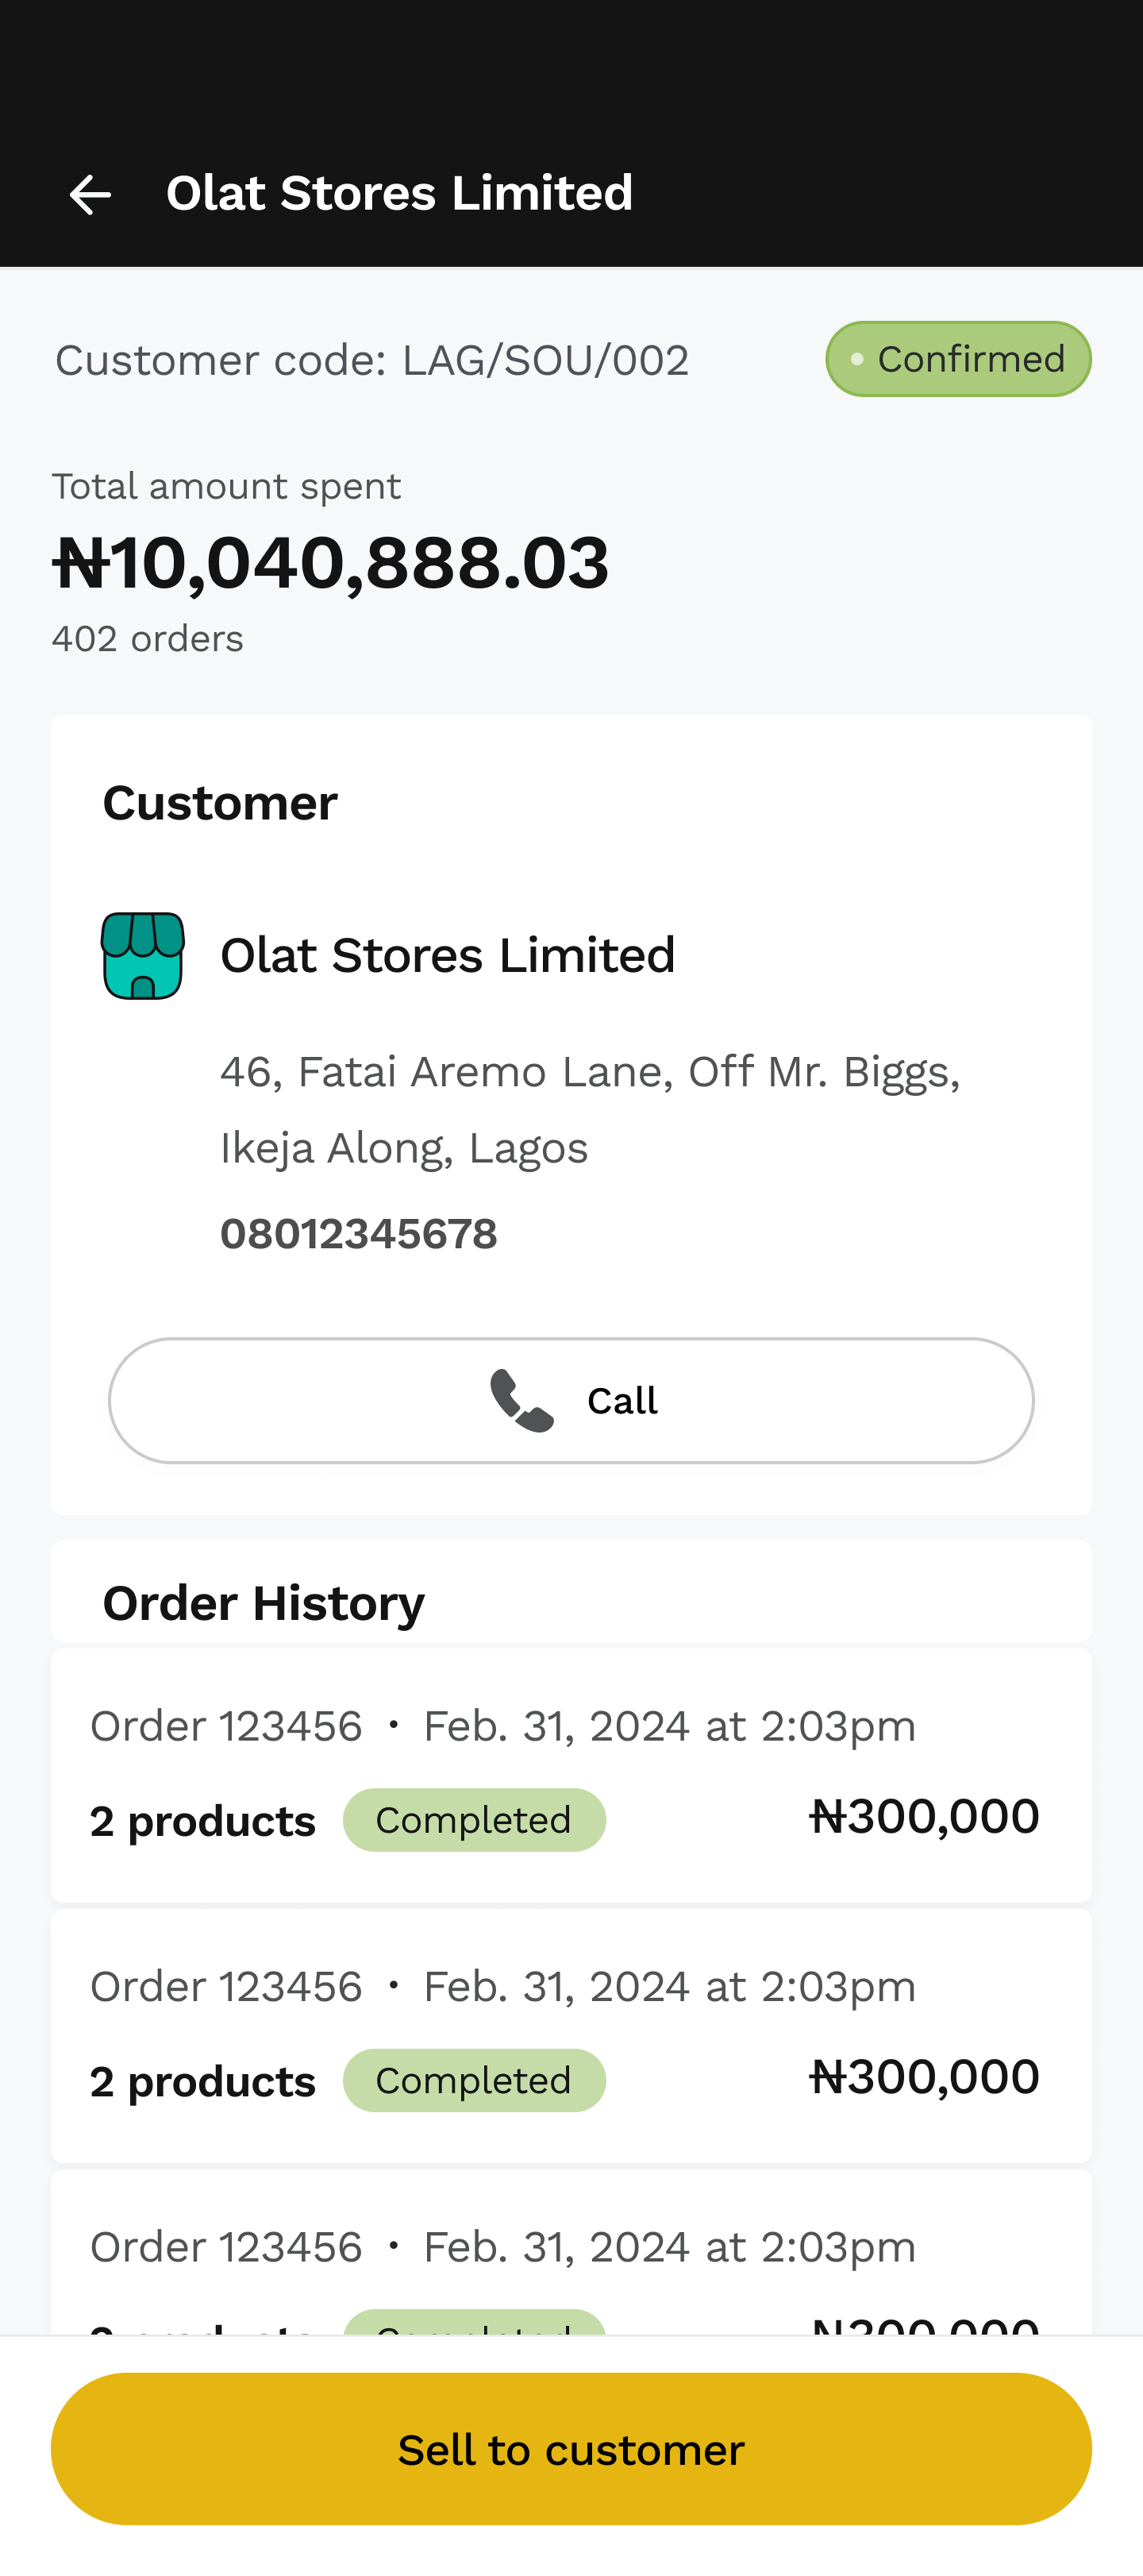Tap the green Confirmed status badge

coord(957,359)
